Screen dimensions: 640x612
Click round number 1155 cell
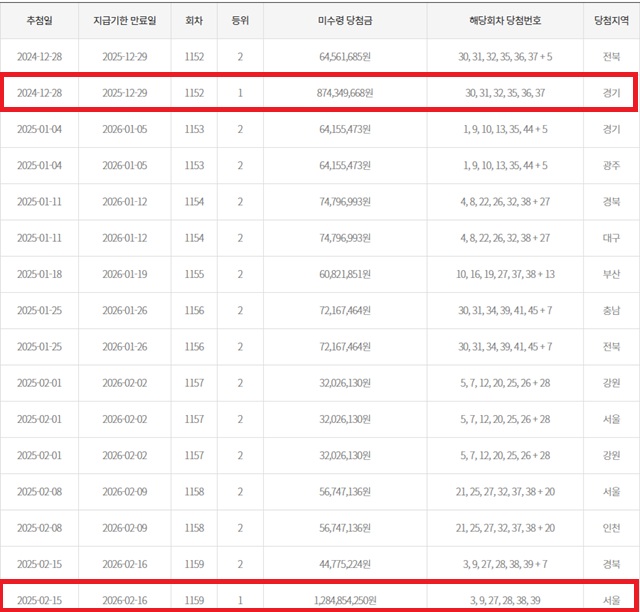193,274
